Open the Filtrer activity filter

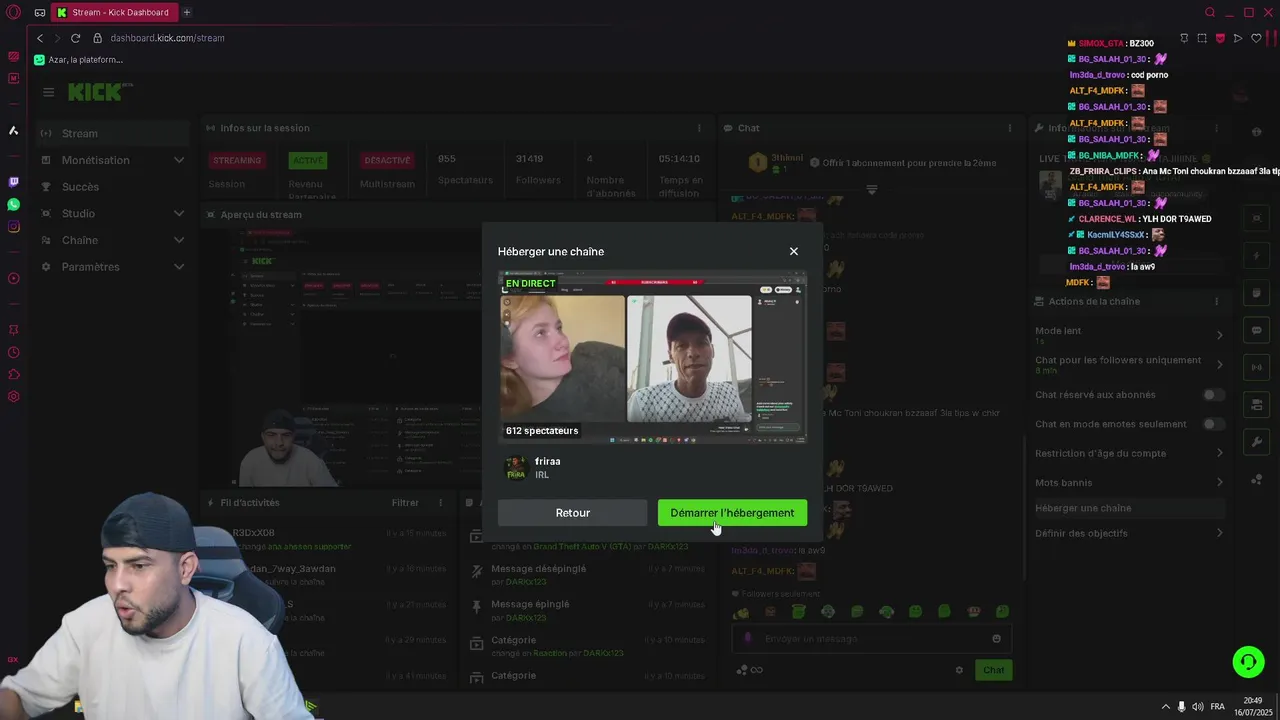[405, 503]
